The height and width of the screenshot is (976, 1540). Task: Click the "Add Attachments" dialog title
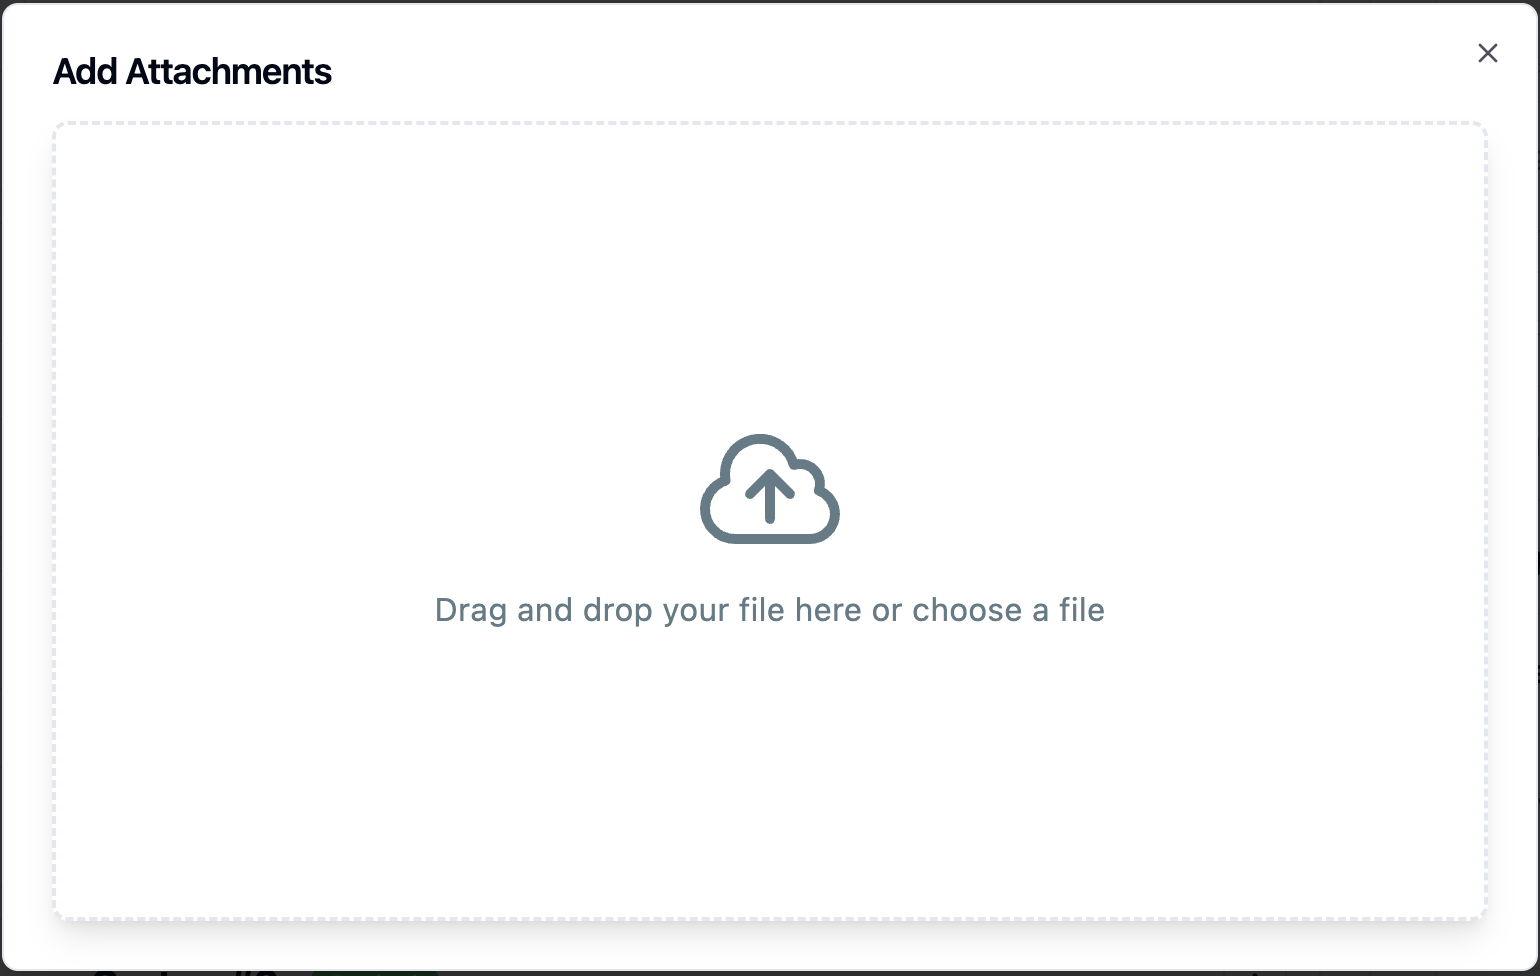pos(192,72)
